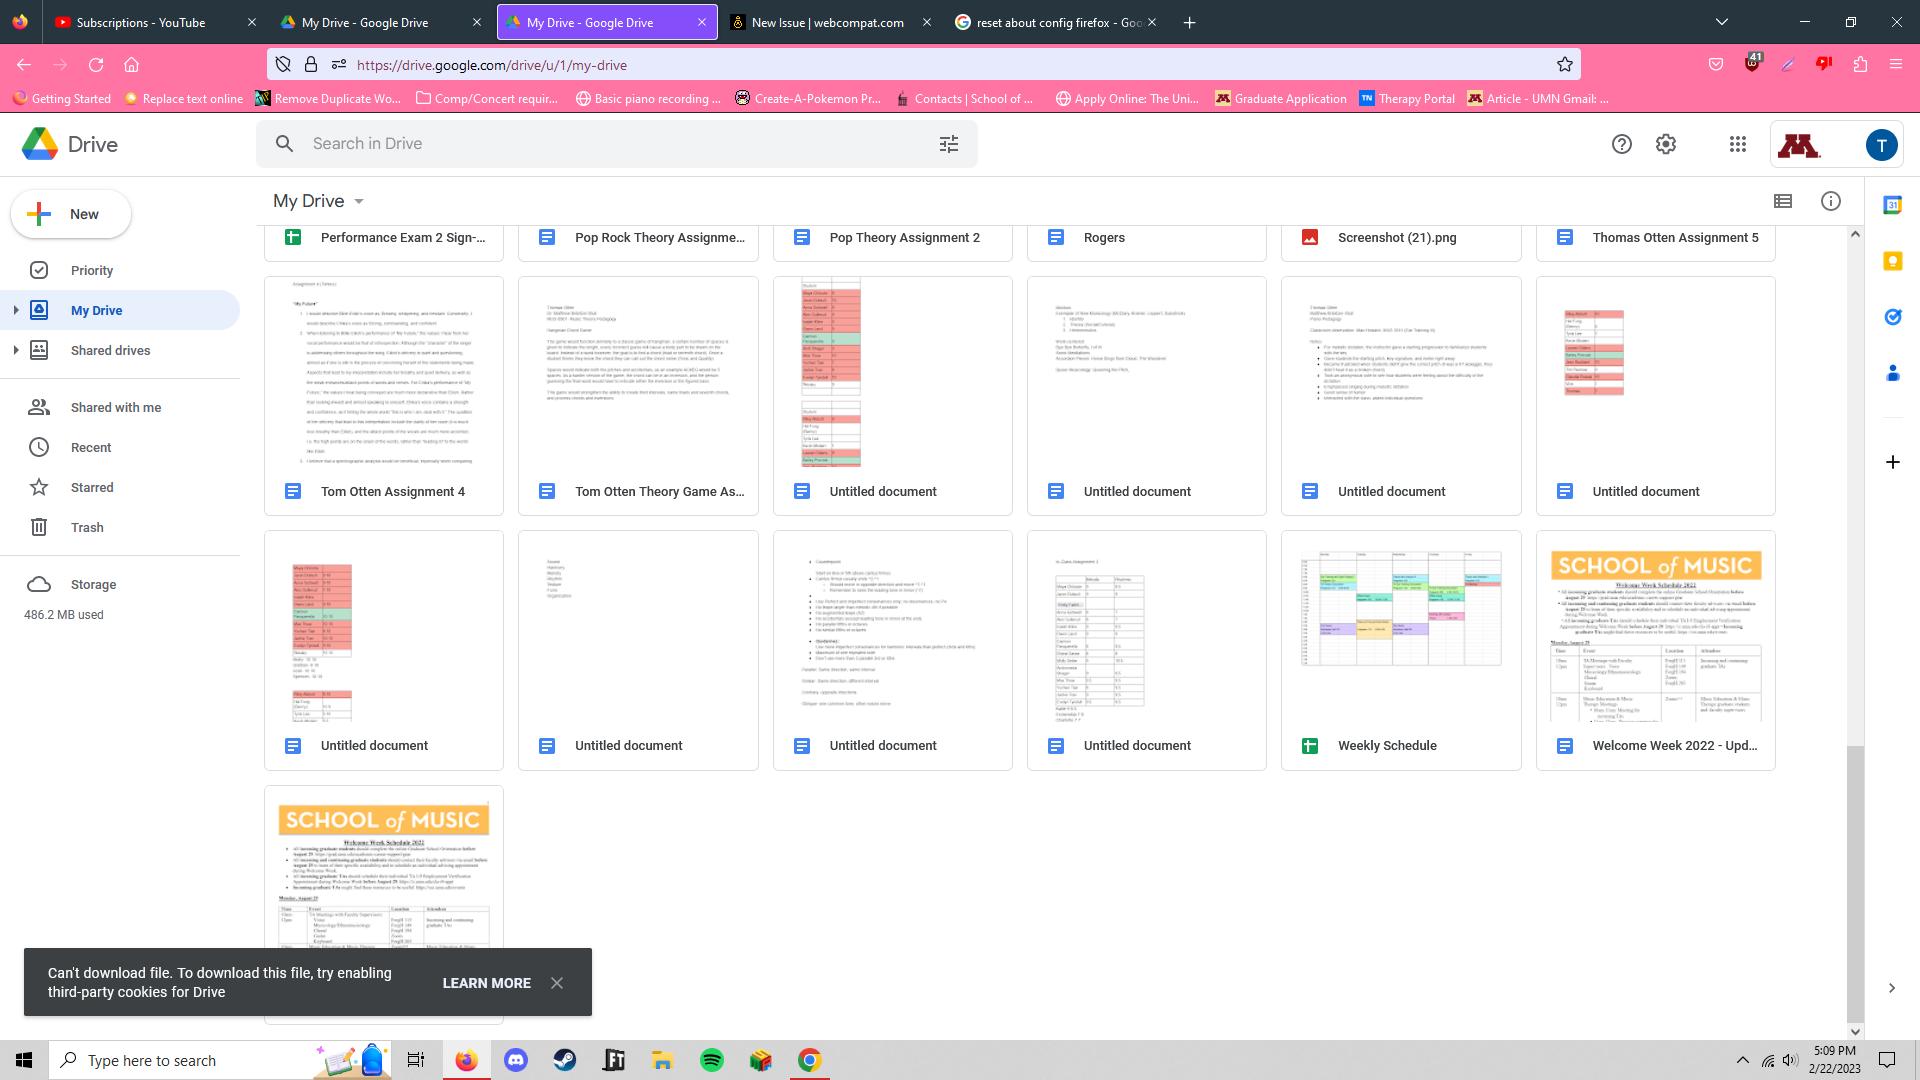Switch to list view layout
The height and width of the screenshot is (1080, 1920).
pyautogui.click(x=1783, y=201)
